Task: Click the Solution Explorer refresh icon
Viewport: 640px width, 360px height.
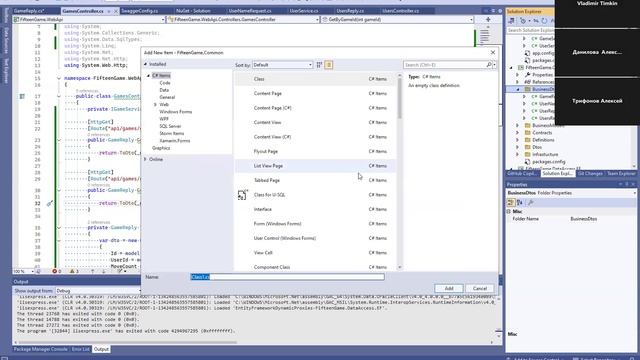Action: click(x=544, y=20)
